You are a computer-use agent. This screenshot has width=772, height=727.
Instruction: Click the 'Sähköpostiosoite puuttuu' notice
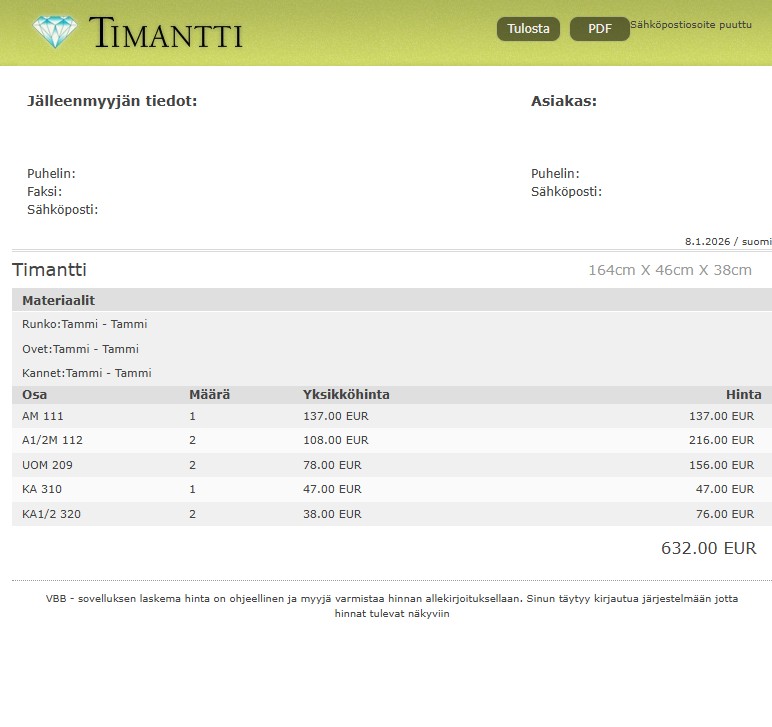[690, 25]
